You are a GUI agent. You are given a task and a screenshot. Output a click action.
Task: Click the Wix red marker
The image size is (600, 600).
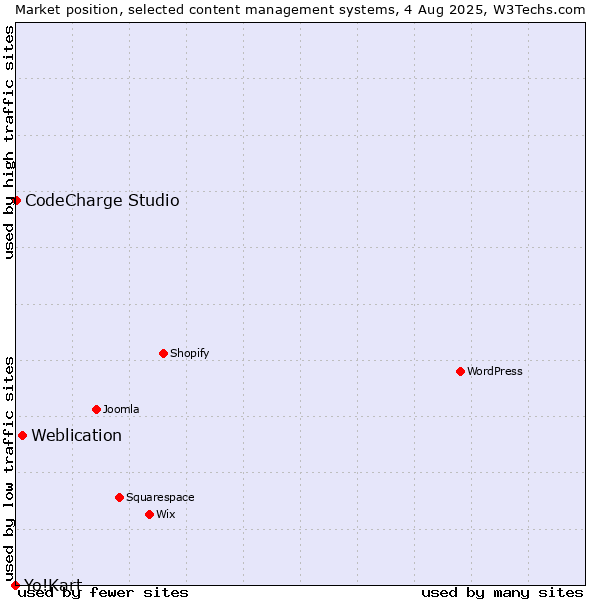coord(150,515)
